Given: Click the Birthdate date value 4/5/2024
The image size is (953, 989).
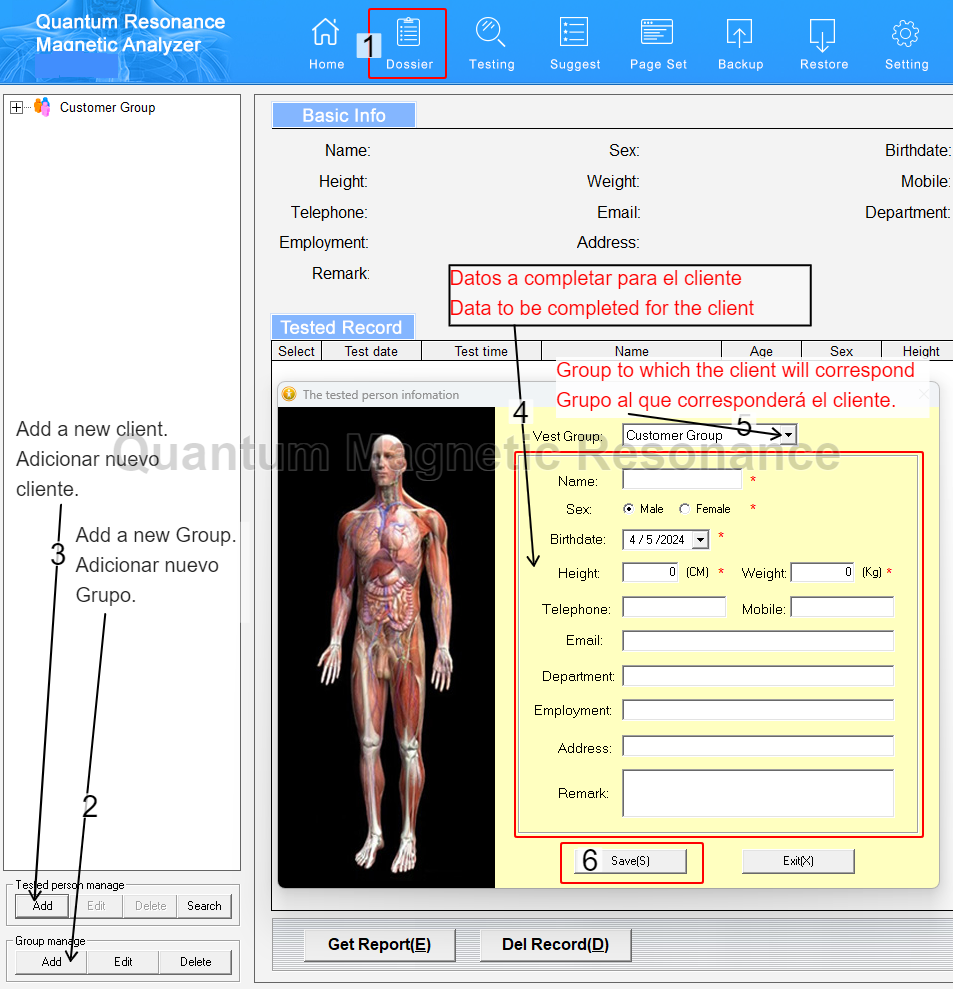Looking at the screenshot, I should click(657, 540).
